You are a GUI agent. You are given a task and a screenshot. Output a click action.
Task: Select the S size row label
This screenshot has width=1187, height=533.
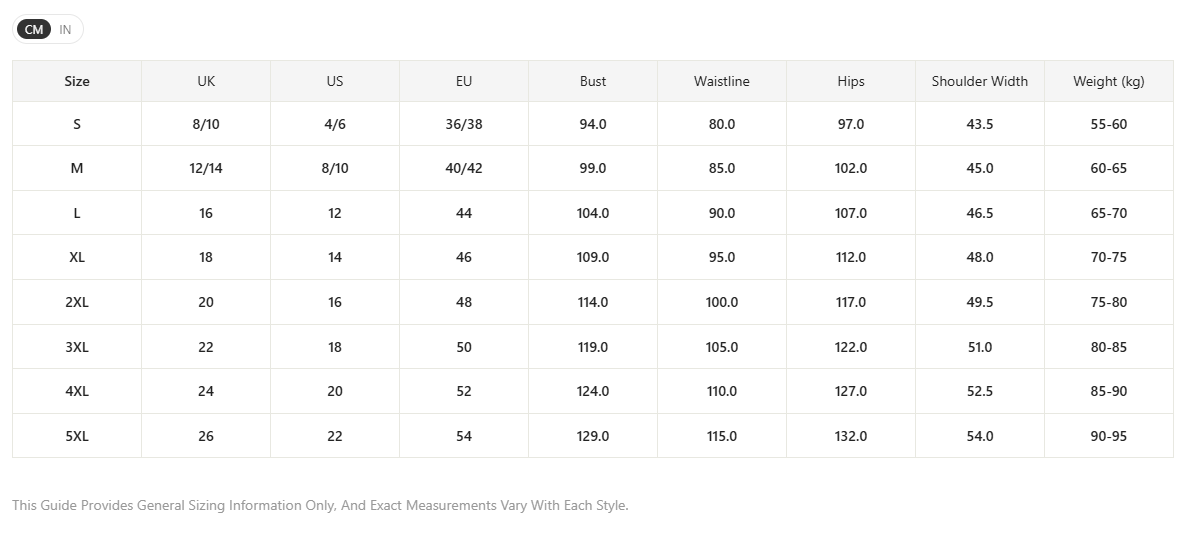[x=77, y=124]
